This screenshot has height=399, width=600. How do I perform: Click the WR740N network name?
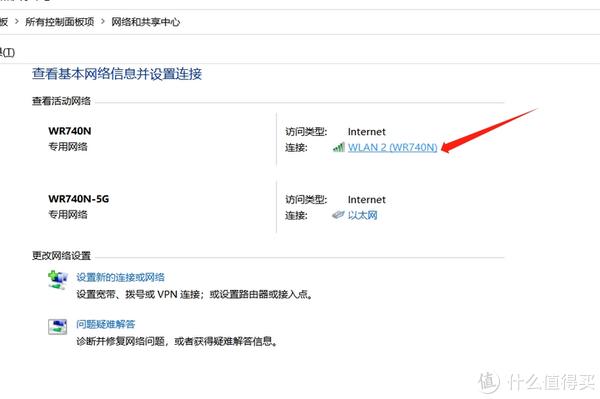[70, 131]
